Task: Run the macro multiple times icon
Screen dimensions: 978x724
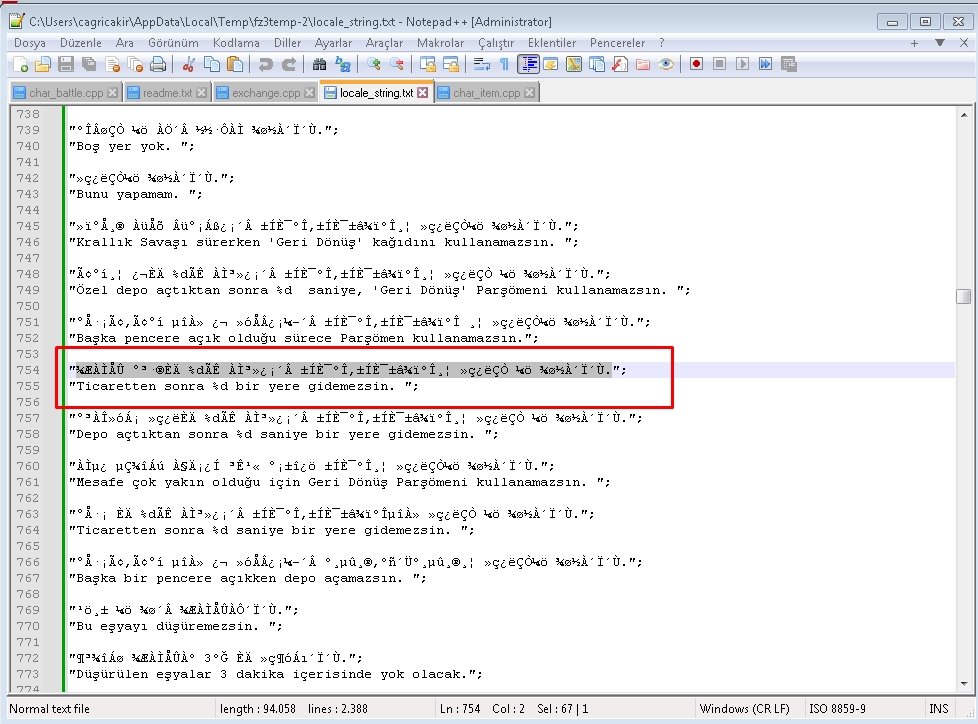Action: click(x=766, y=64)
